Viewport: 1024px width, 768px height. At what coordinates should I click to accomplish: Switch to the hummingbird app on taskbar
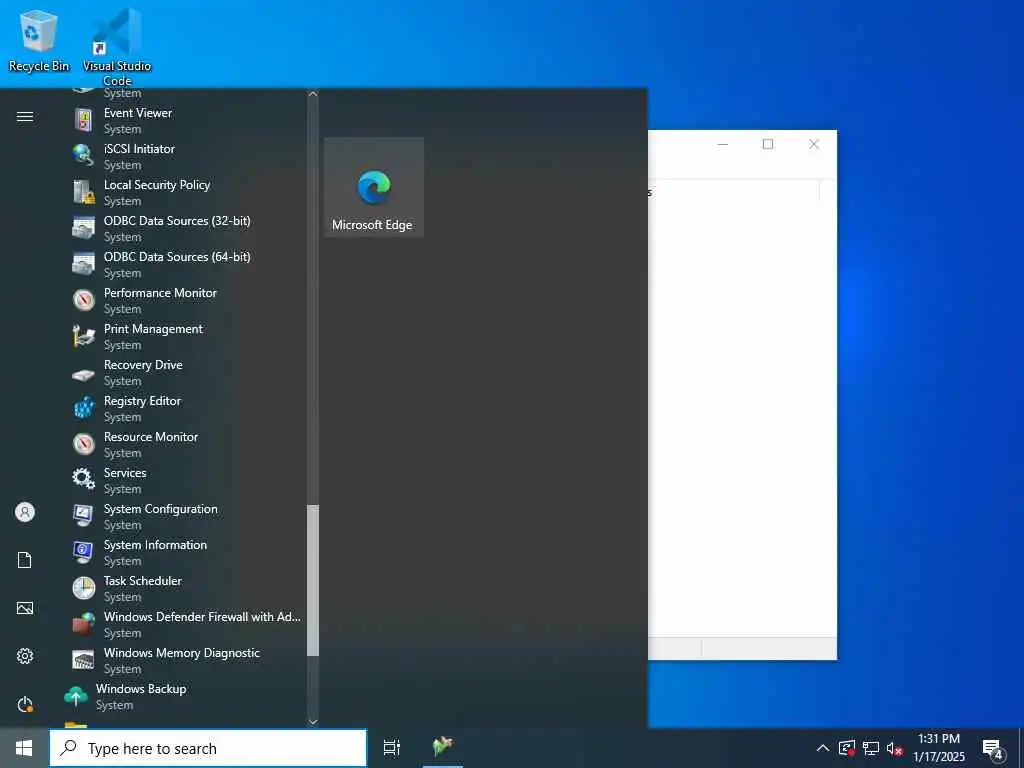pyautogui.click(x=443, y=748)
